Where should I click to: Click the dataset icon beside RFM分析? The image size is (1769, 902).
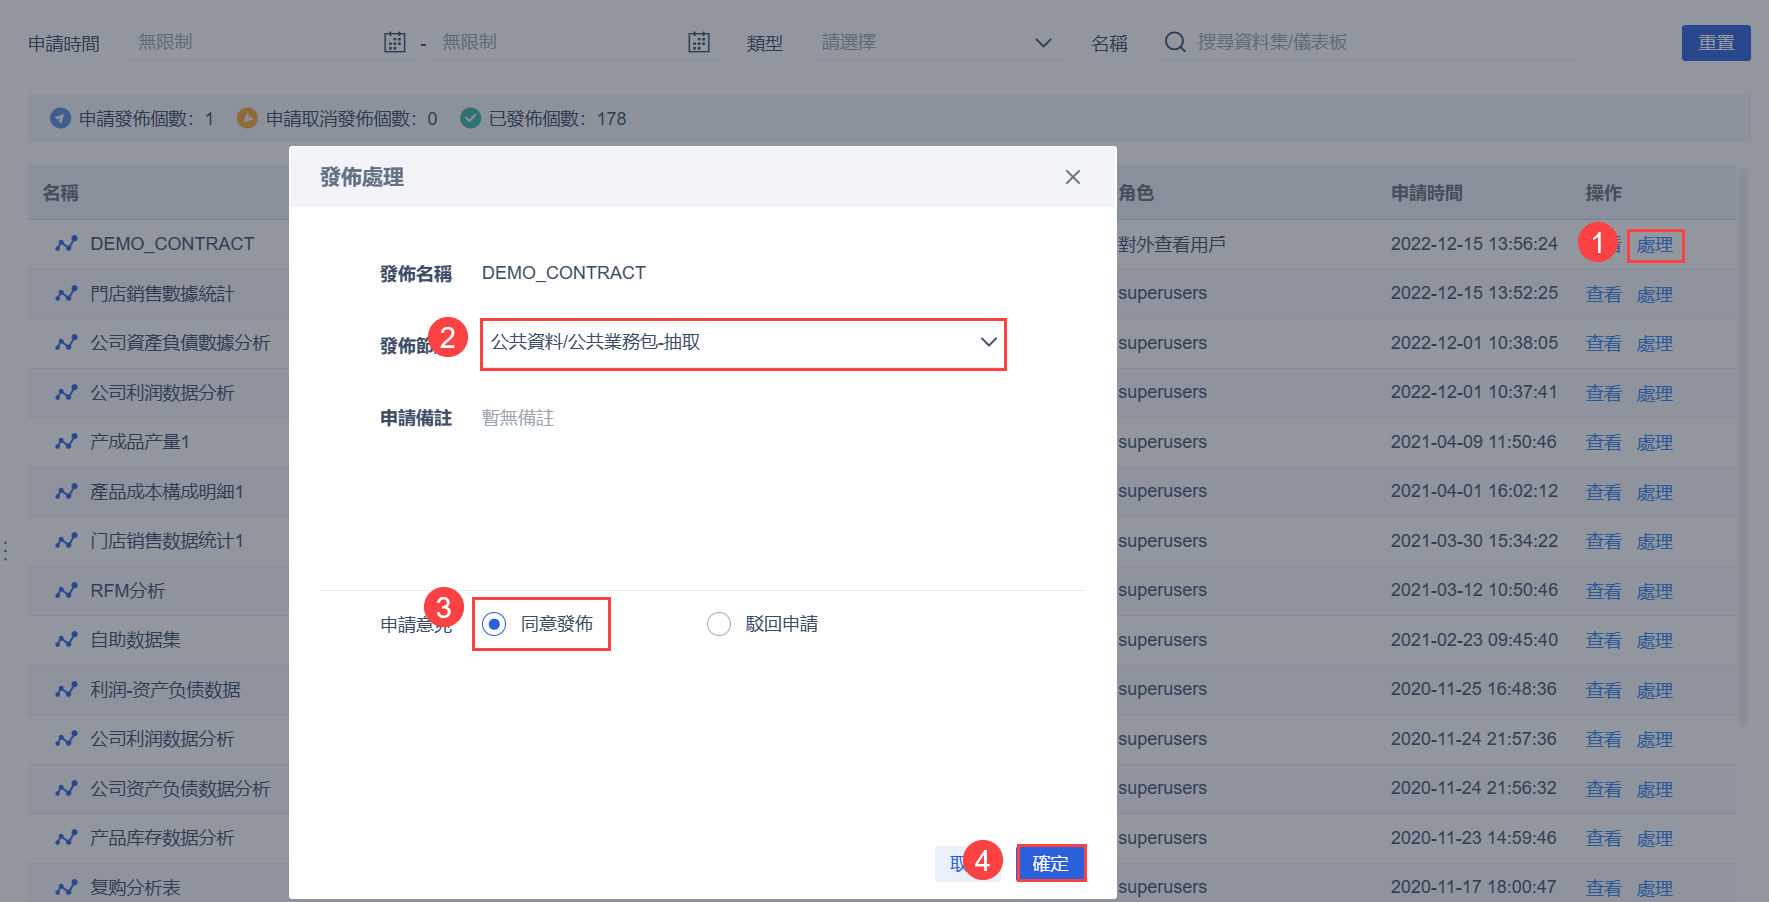point(66,591)
